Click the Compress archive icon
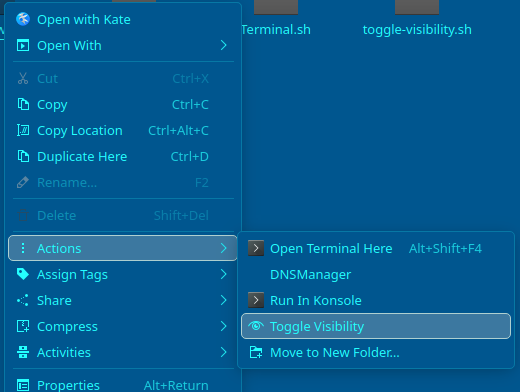The width and height of the screenshot is (520, 392). pos(23,326)
